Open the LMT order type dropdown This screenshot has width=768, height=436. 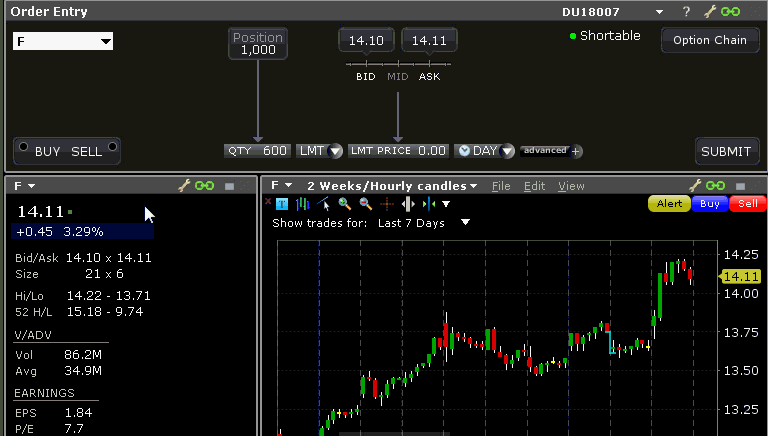tap(320, 151)
